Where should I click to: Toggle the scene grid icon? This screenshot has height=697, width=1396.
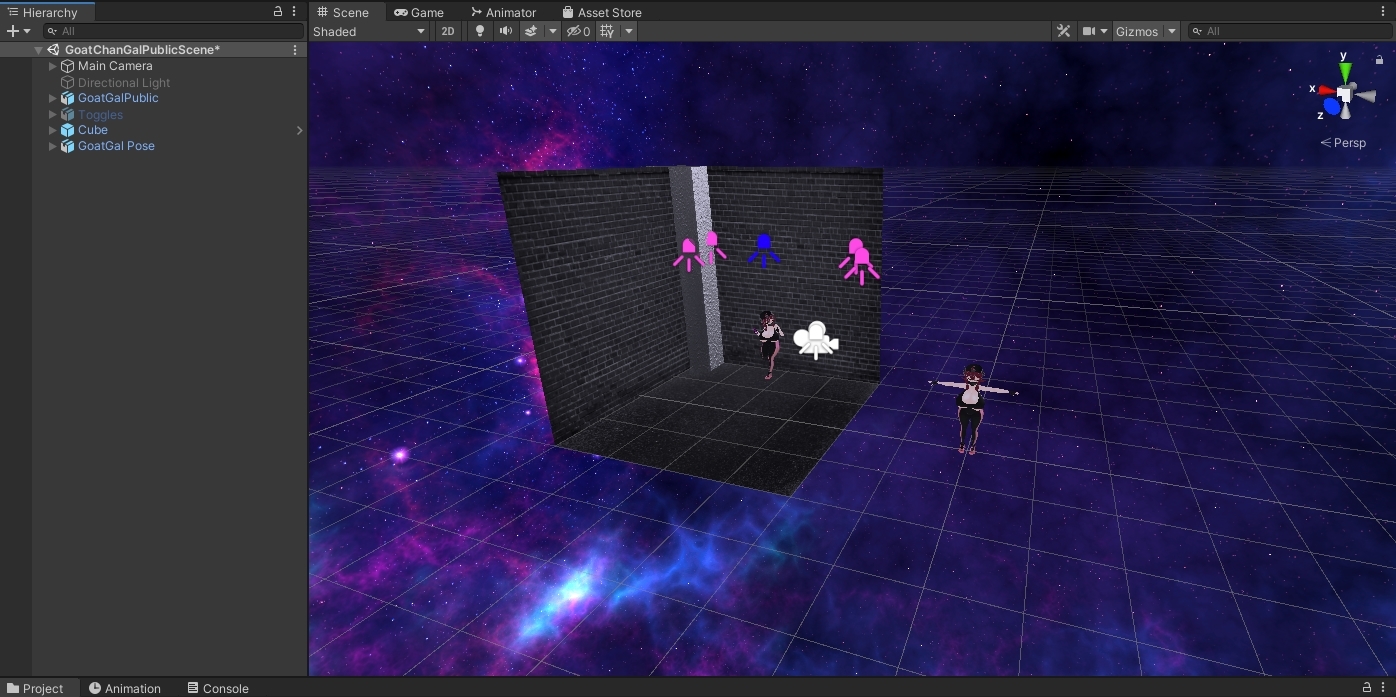[607, 31]
